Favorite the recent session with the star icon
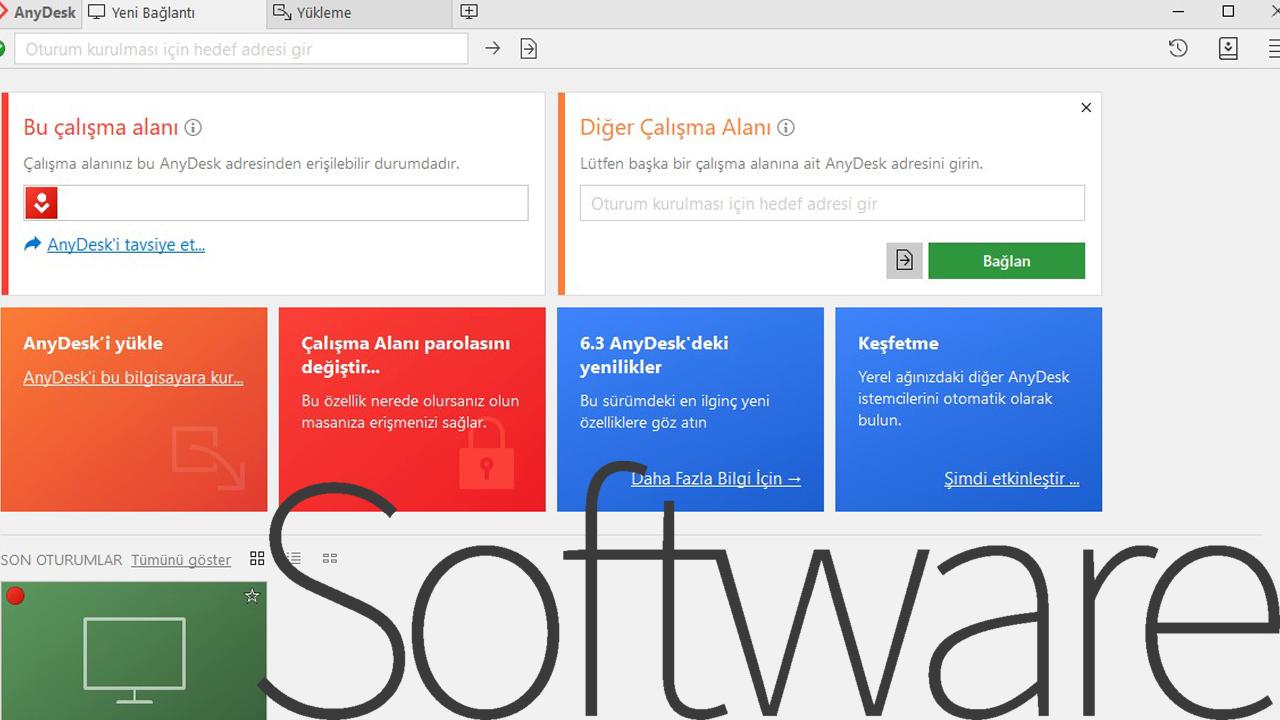The image size is (1280, 720). click(252, 596)
